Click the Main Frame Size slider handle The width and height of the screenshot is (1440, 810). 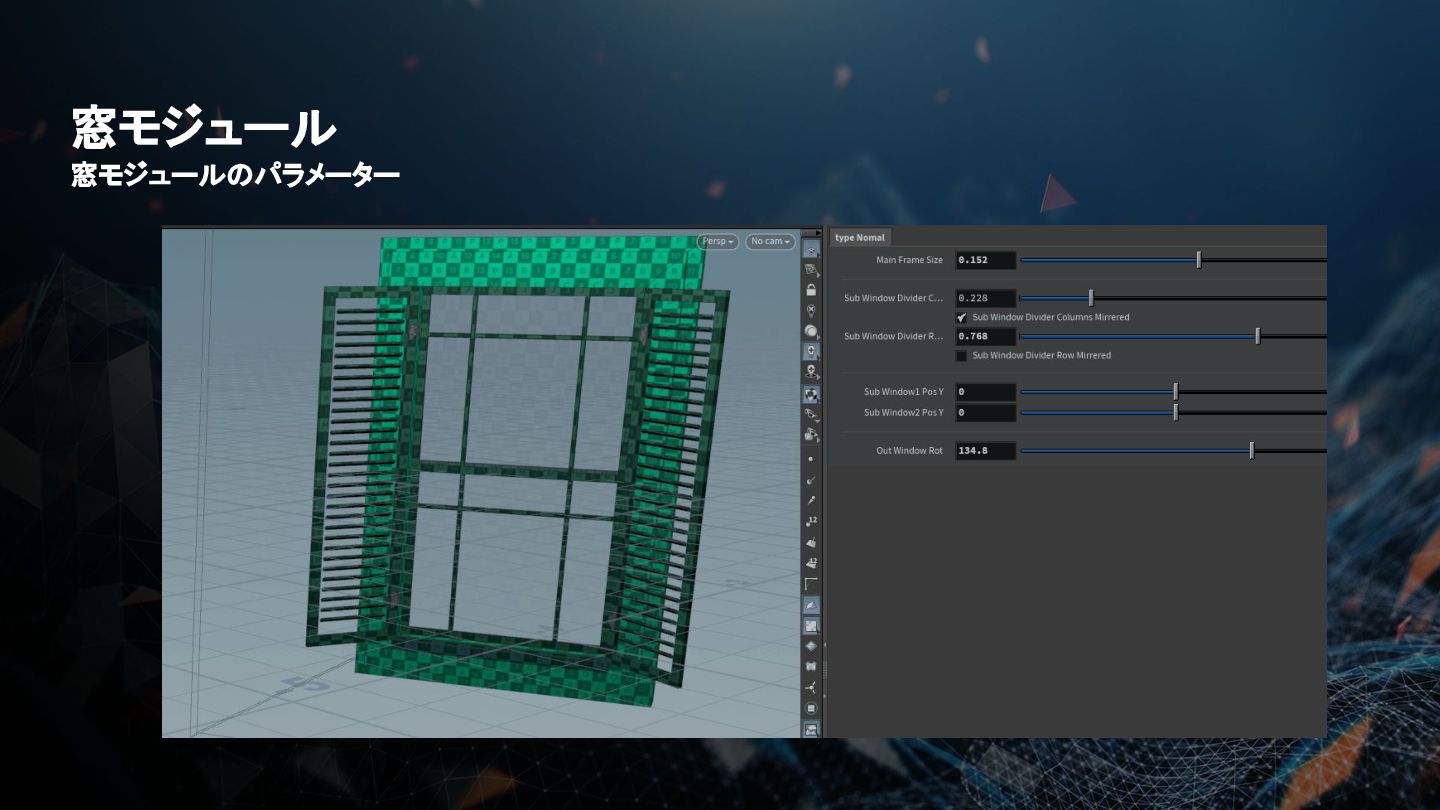[1199, 260]
